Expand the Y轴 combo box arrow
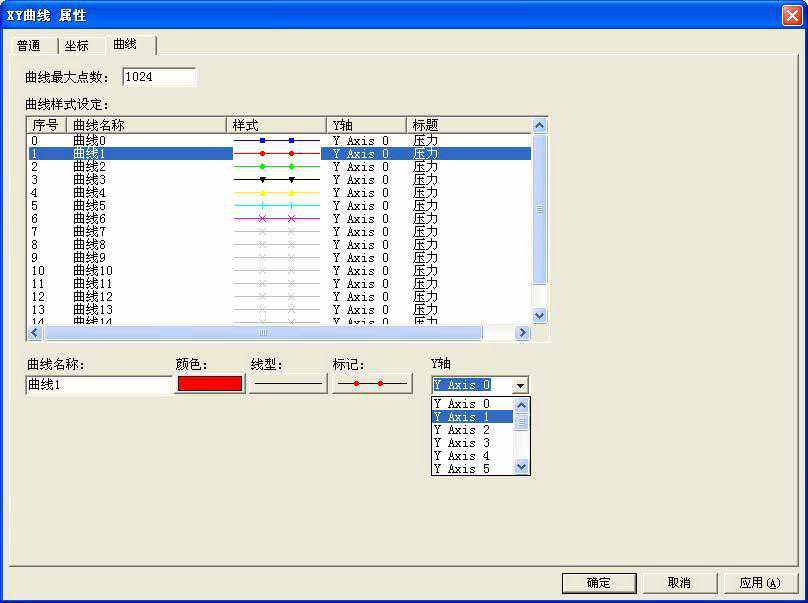 coord(520,385)
